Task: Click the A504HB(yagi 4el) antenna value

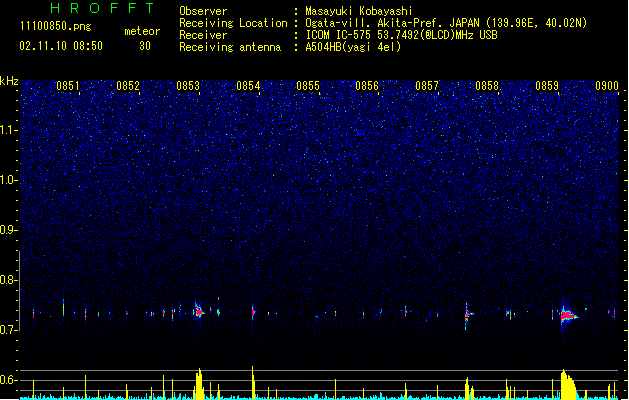Action: coord(353,47)
